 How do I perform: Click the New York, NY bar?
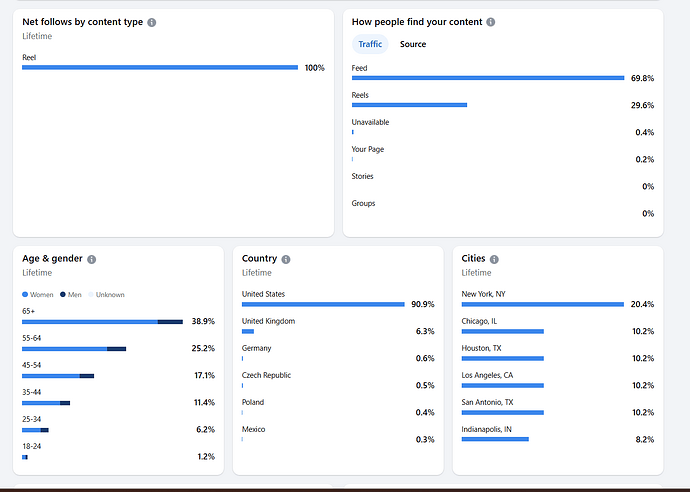[x=542, y=304]
